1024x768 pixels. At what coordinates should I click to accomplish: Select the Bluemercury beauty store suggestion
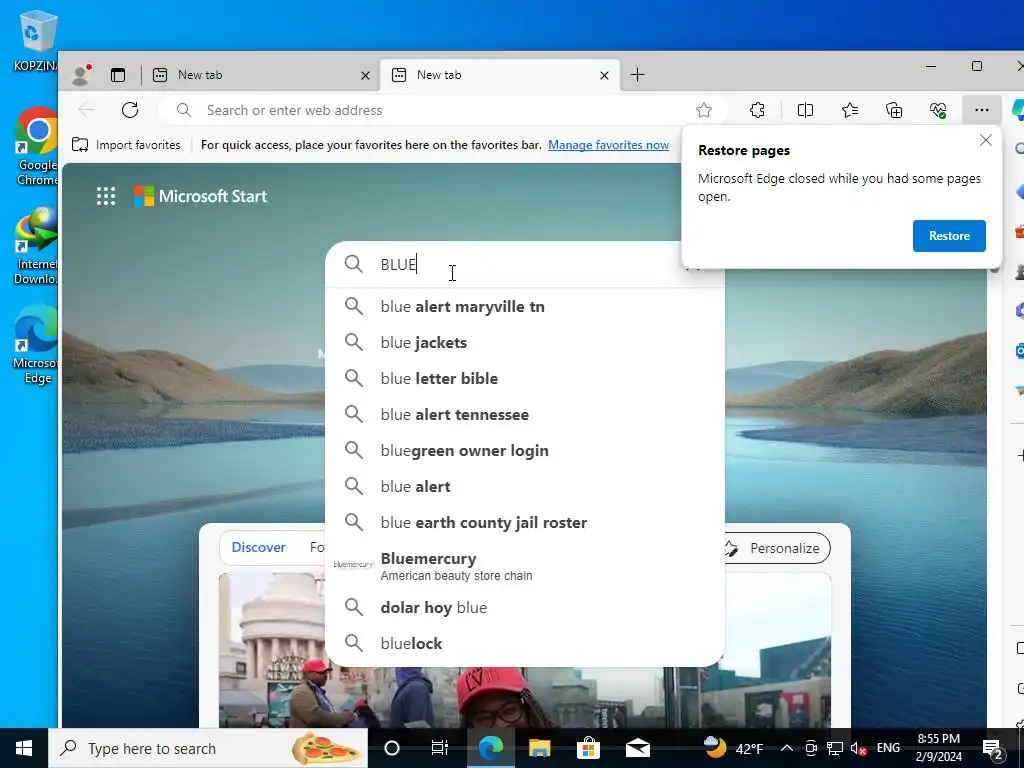click(524, 566)
